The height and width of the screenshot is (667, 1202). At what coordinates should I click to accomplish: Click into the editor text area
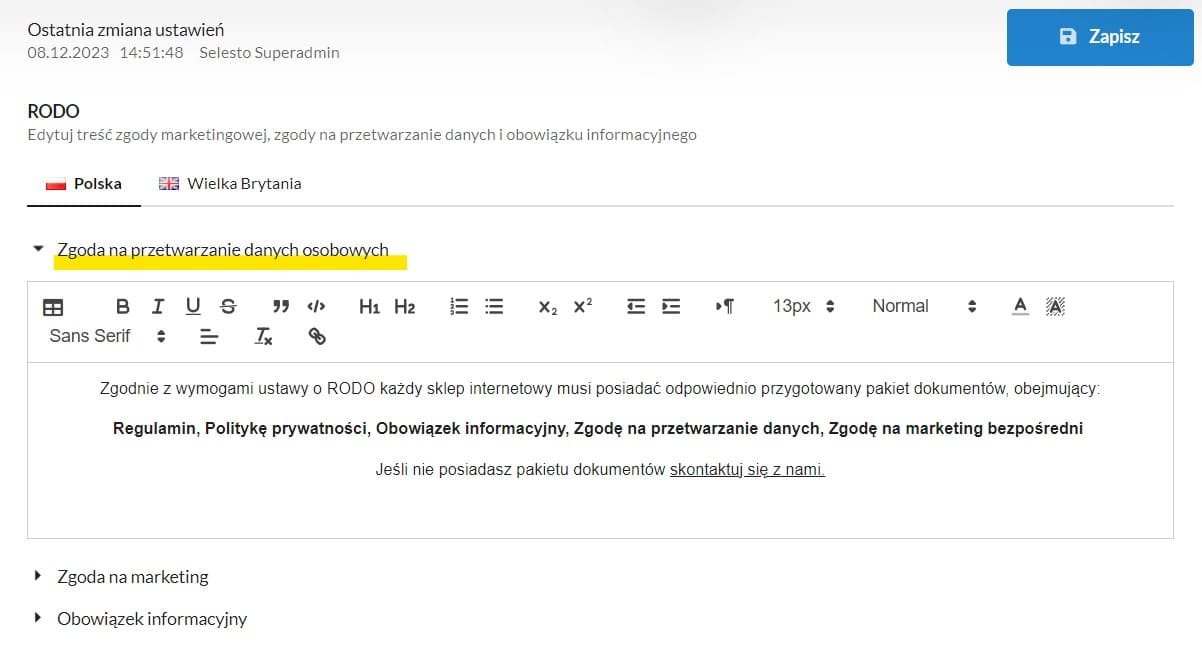pos(600,450)
